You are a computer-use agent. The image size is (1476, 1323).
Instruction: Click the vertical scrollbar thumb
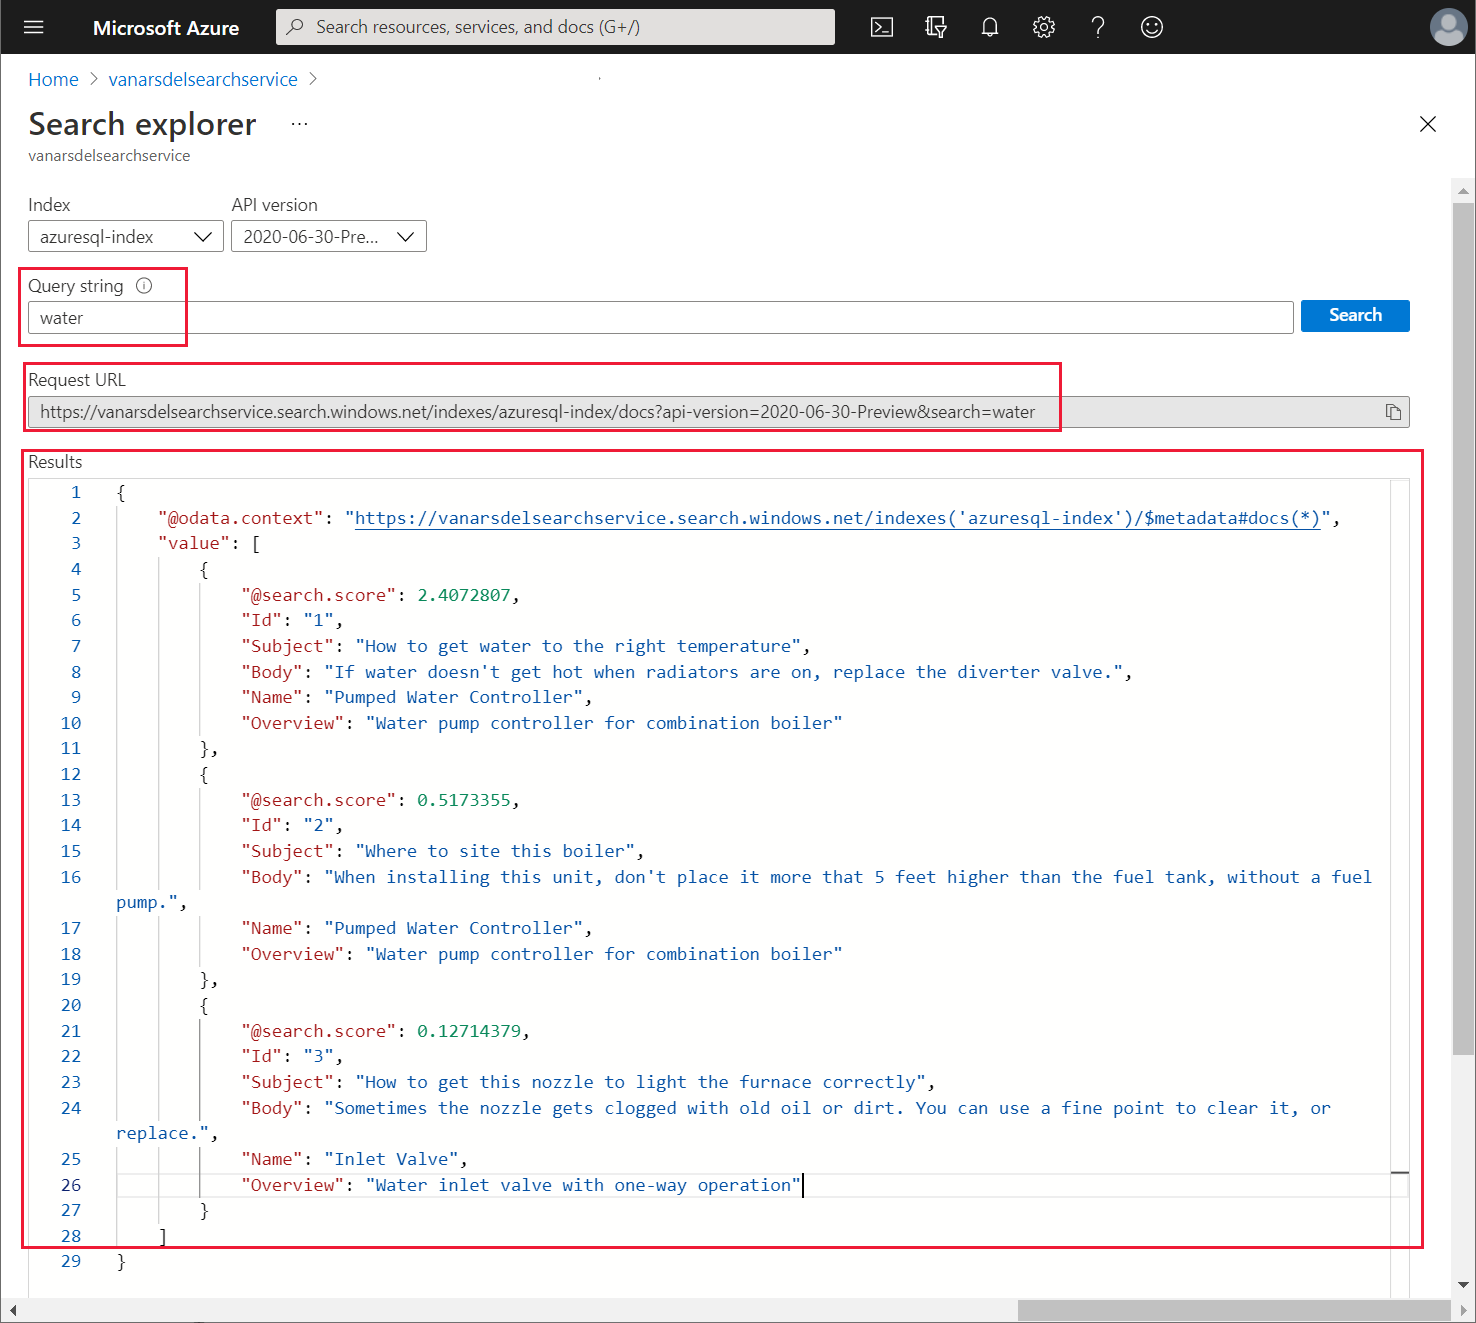[x=1463, y=629]
